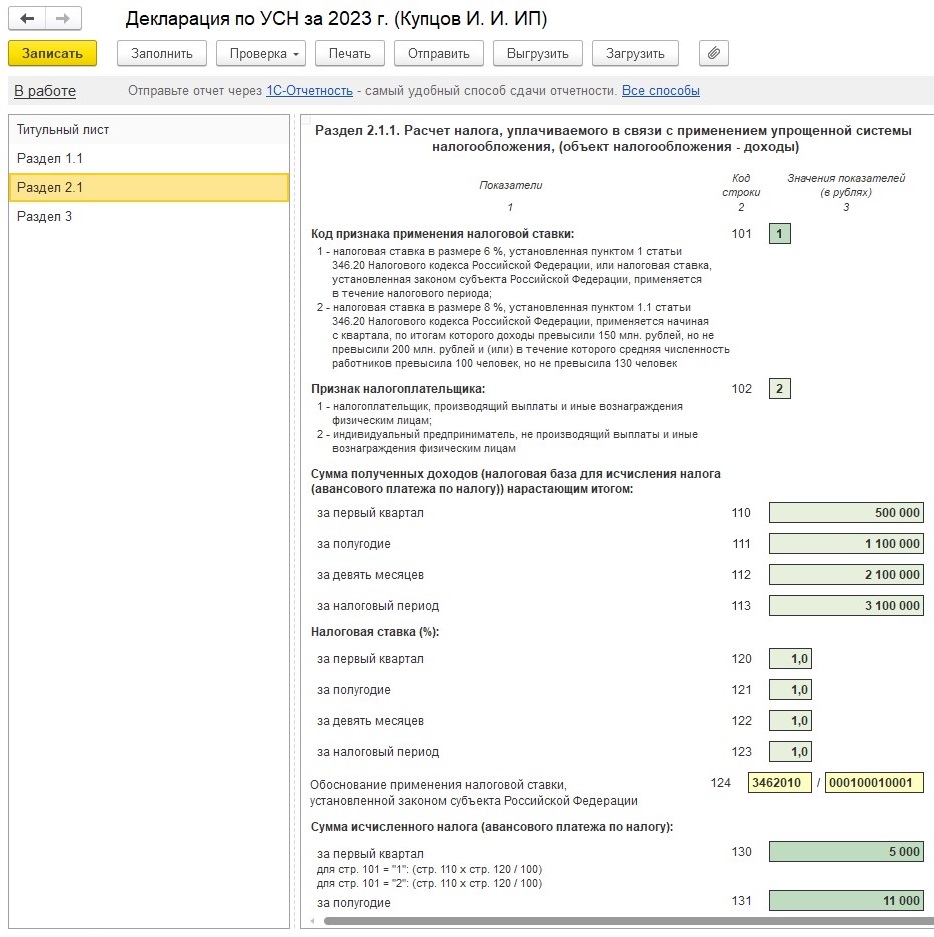
Task: Click the label Признак налогоплательщика
Action: click(x=398, y=389)
